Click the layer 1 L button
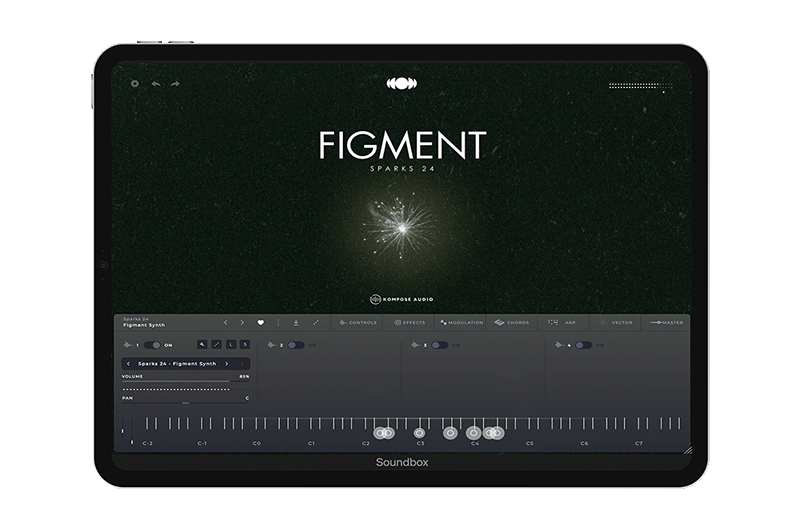This screenshot has width=800, height=530. point(231,345)
